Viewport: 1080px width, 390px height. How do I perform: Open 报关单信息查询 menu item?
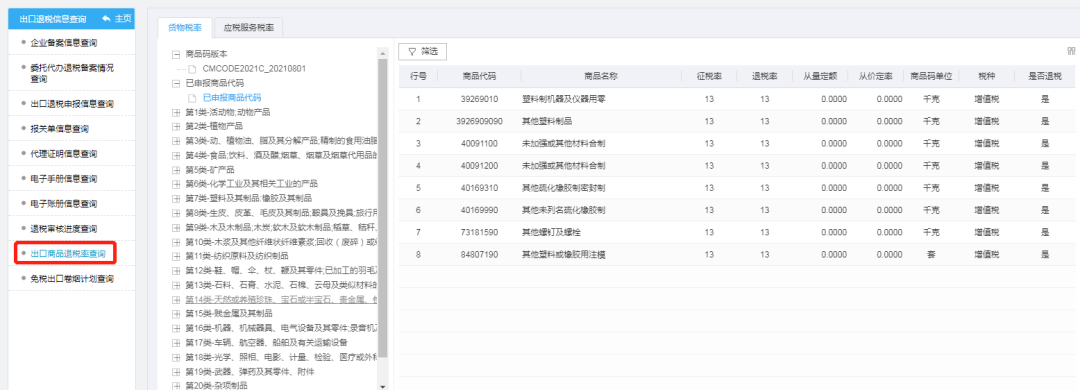pyautogui.click(x=59, y=129)
